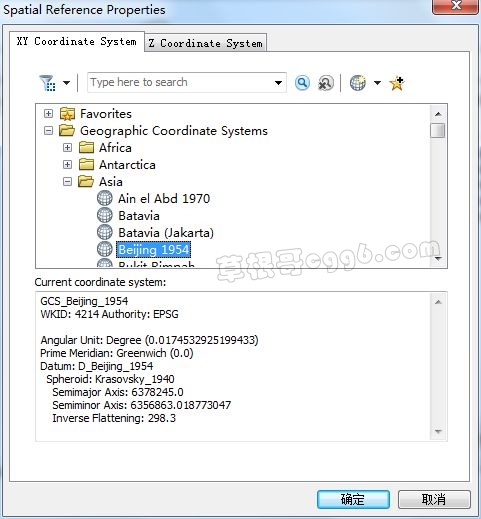Viewport: 481px width, 519px height.
Task: Open the globe icon's dropdown arrow
Action: pos(377,83)
